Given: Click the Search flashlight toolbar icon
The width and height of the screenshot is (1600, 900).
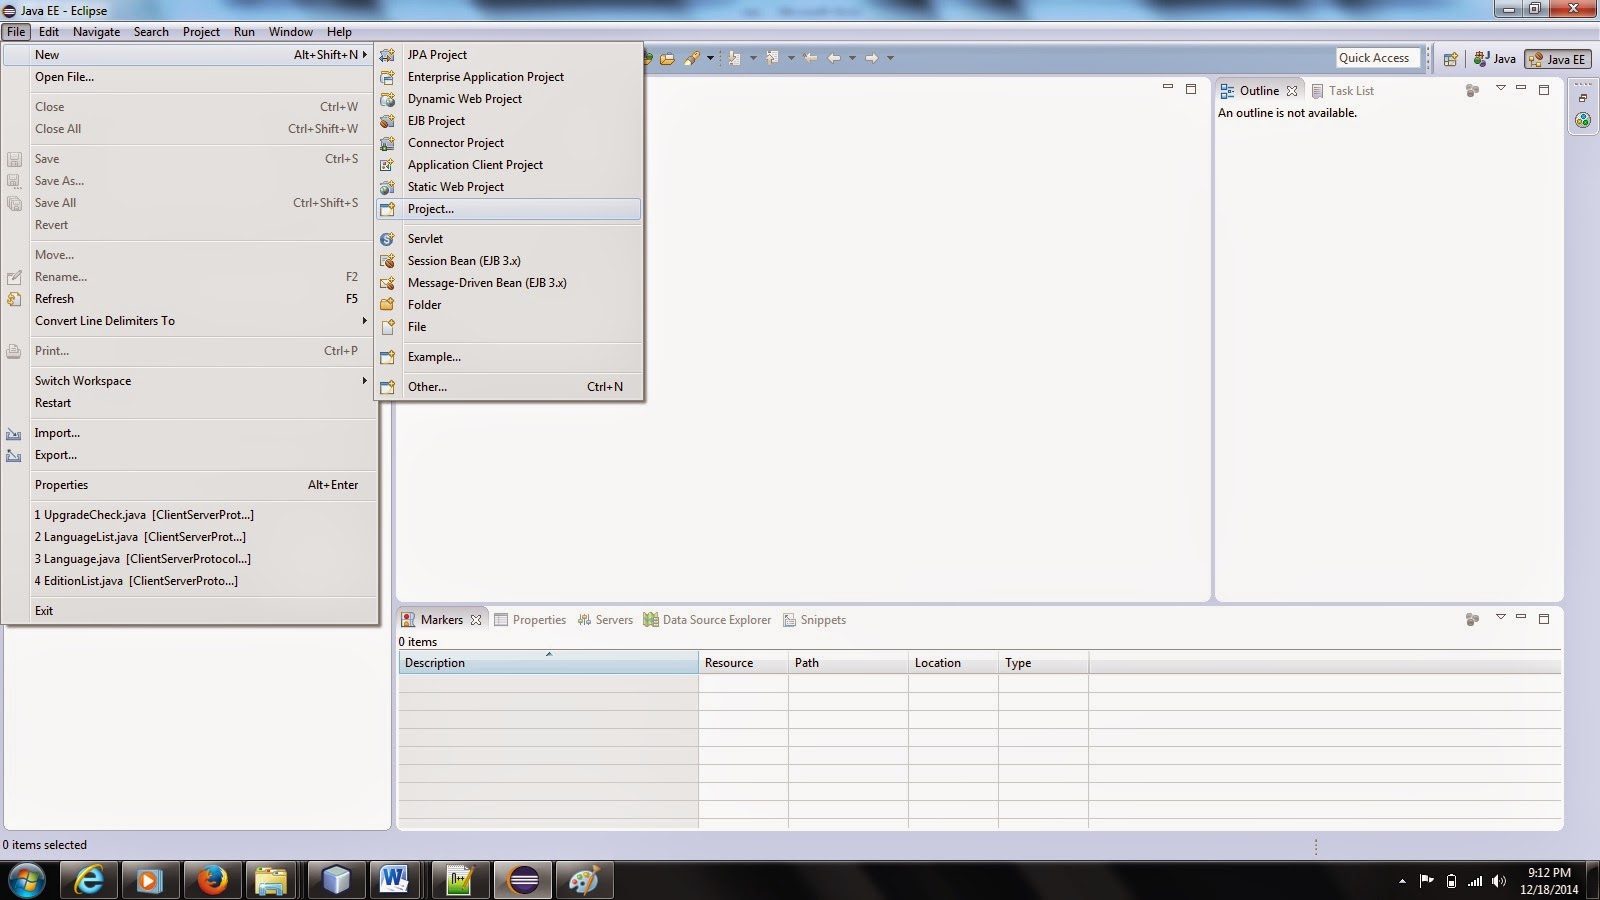Looking at the screenshot, I should [x=692, y=58].
